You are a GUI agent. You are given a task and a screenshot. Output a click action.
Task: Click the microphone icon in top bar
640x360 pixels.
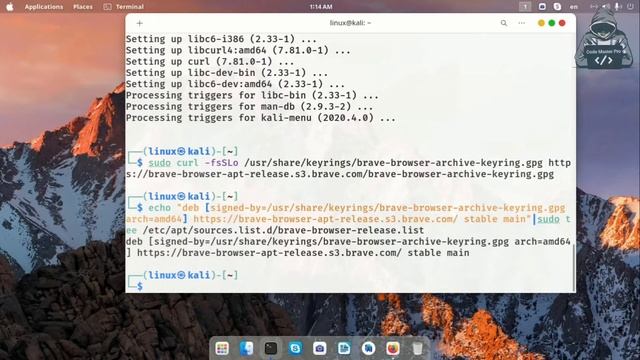click(618, 7)
